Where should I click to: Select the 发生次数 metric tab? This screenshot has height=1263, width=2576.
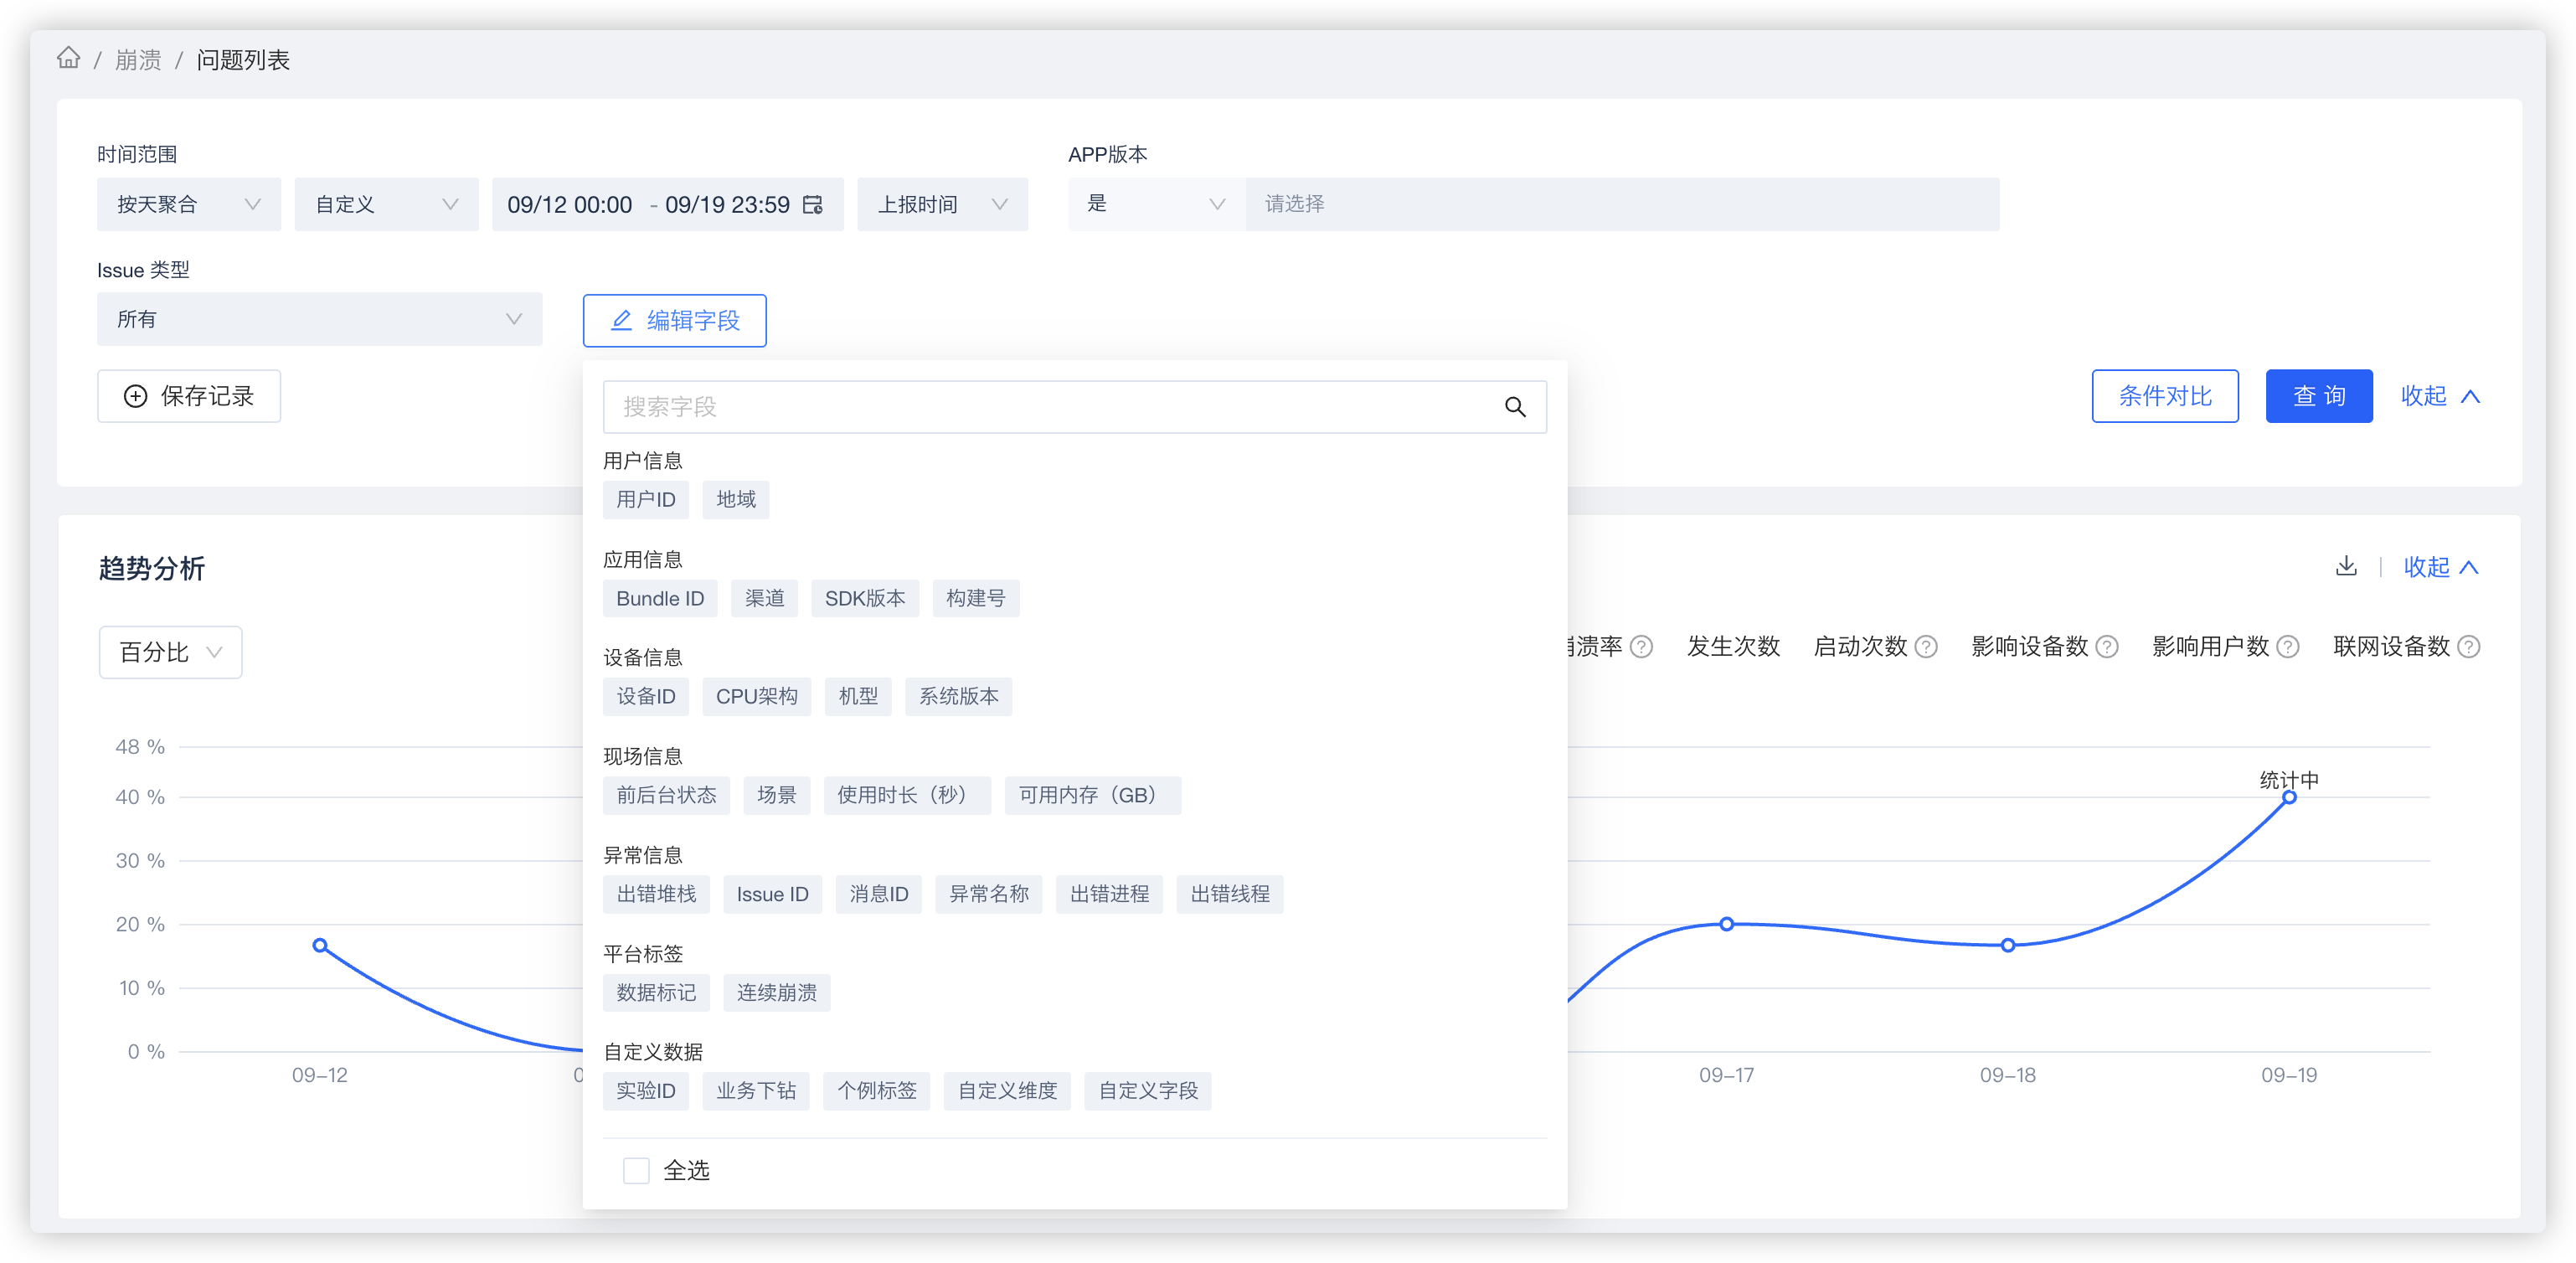click(x=1733, y=647)
